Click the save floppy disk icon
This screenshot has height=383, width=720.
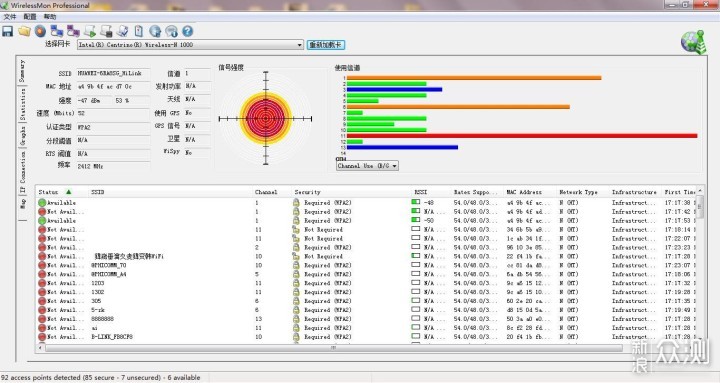click(x=7, y=31)
